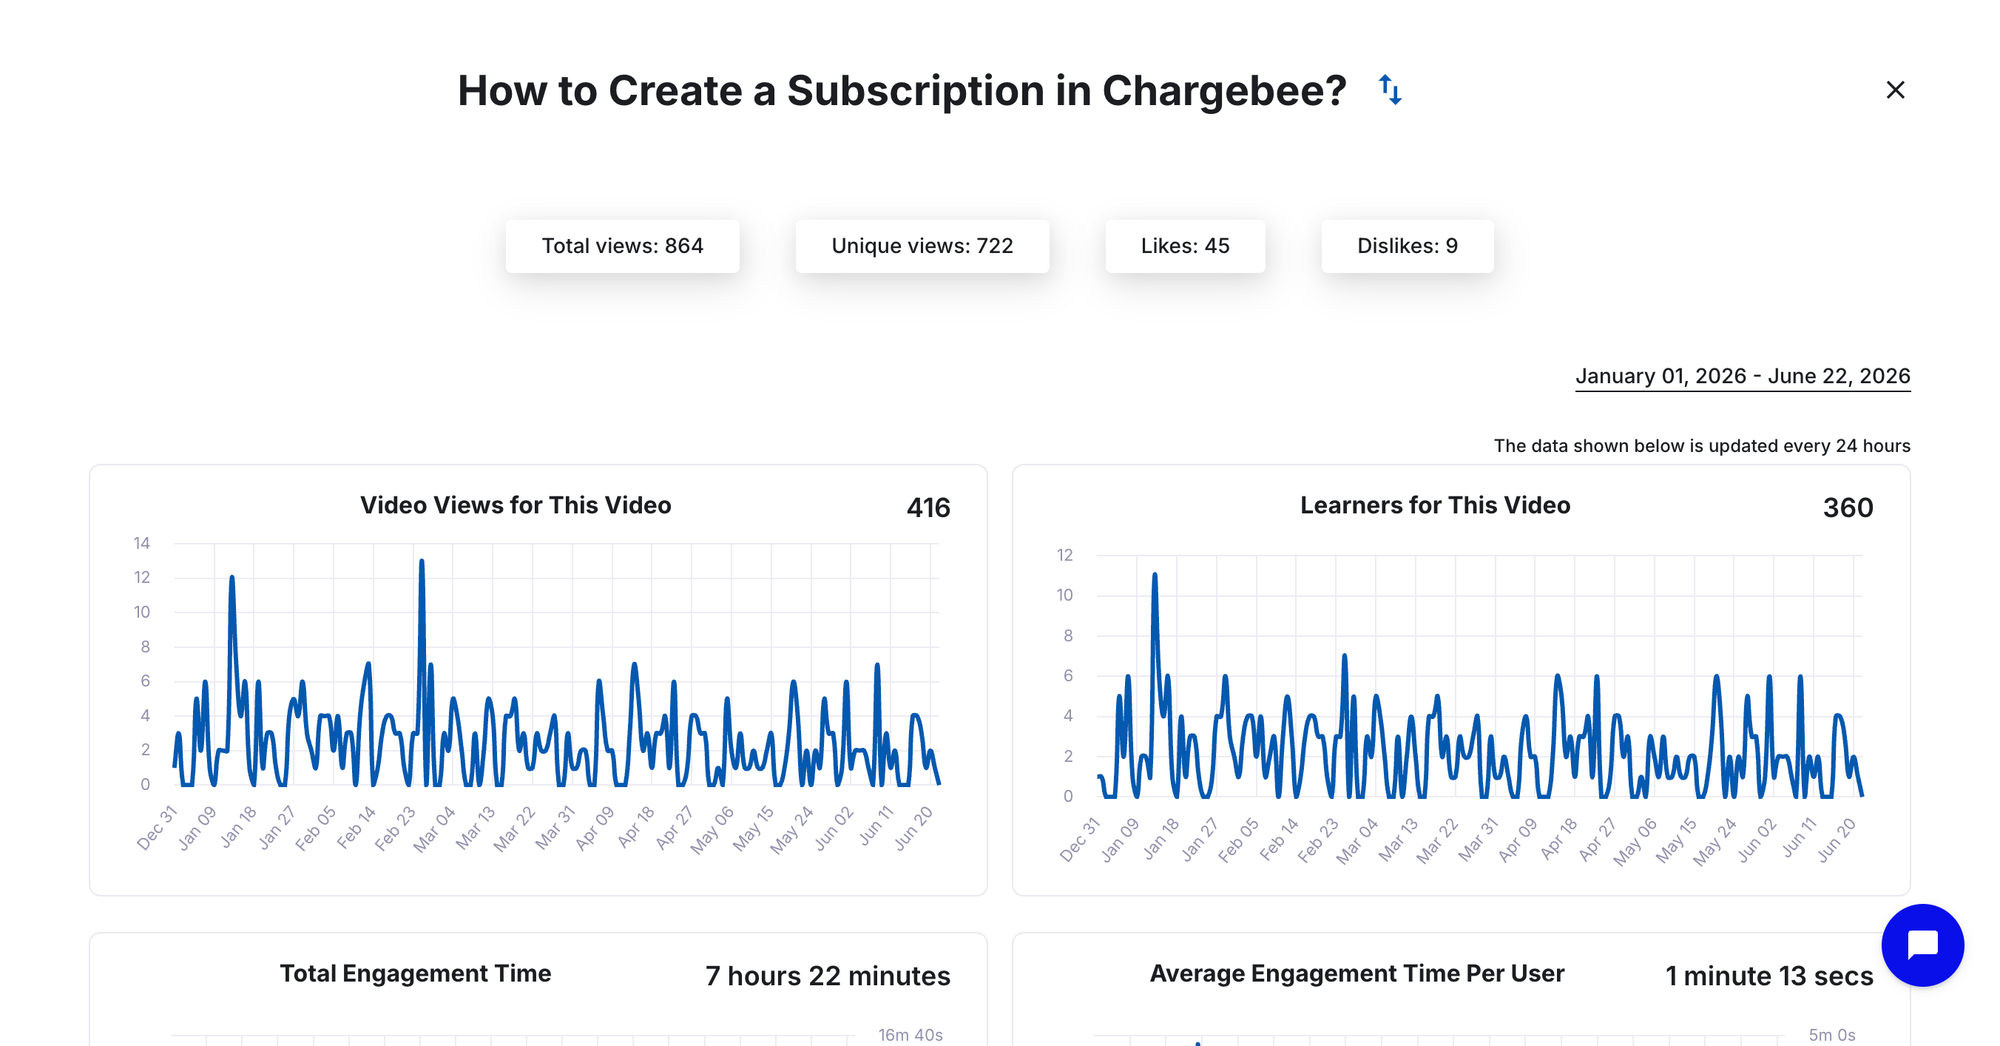2000x1046 pixels.
Task: Click the Dislikes: 9 card
Action: [1407, 246]
